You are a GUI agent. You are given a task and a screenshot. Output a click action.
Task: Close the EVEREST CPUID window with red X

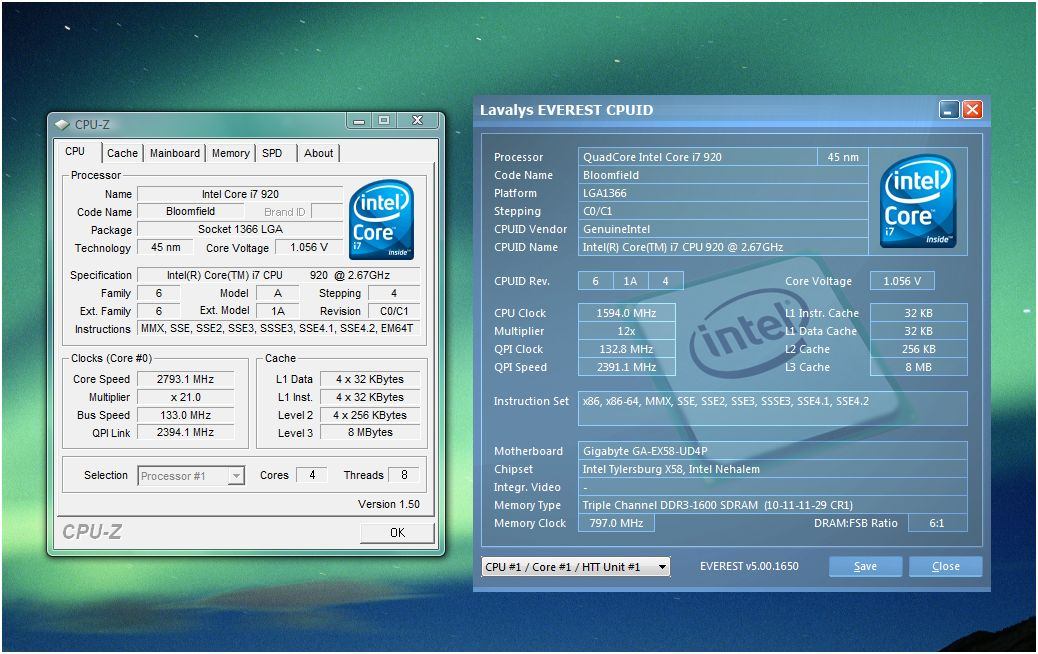point(972,110)
